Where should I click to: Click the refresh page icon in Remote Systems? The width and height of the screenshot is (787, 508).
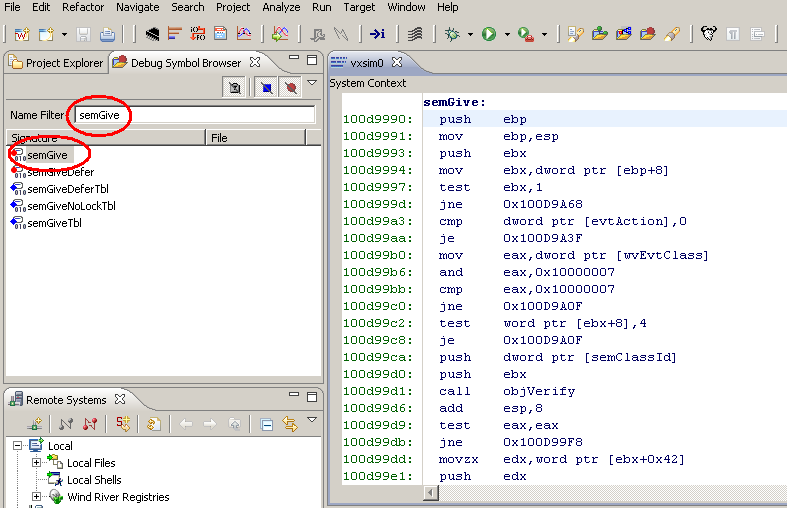click(x=154, y=424)
